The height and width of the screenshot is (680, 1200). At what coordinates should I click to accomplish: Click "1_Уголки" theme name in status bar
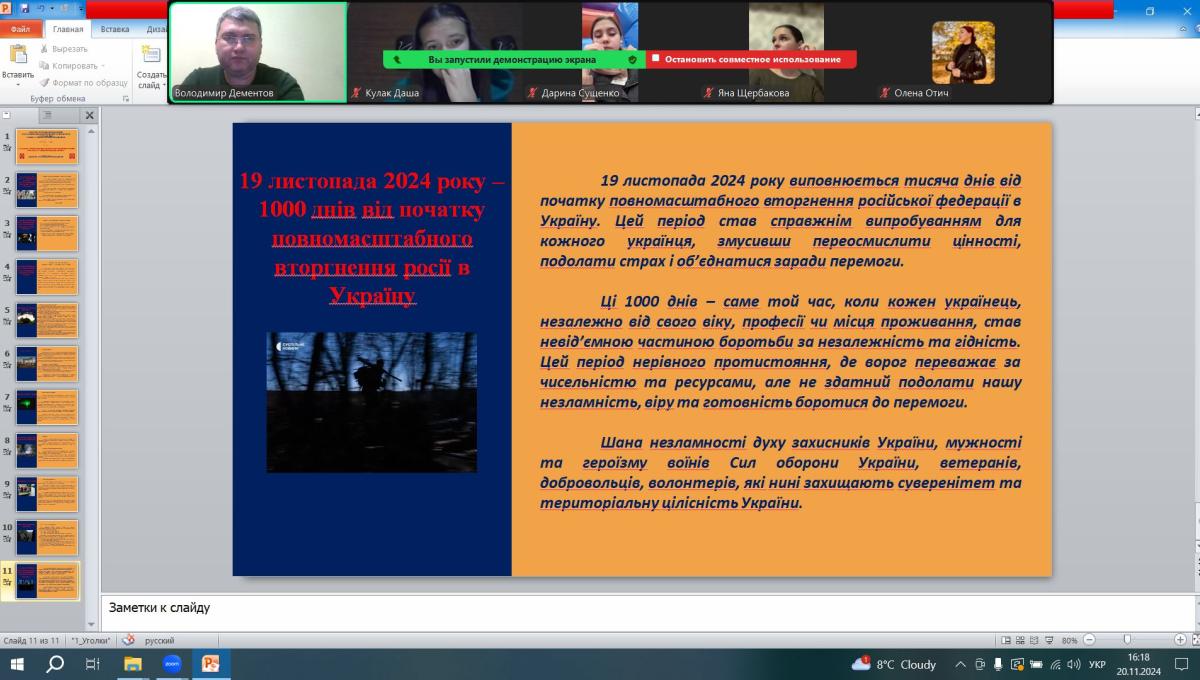92,640
